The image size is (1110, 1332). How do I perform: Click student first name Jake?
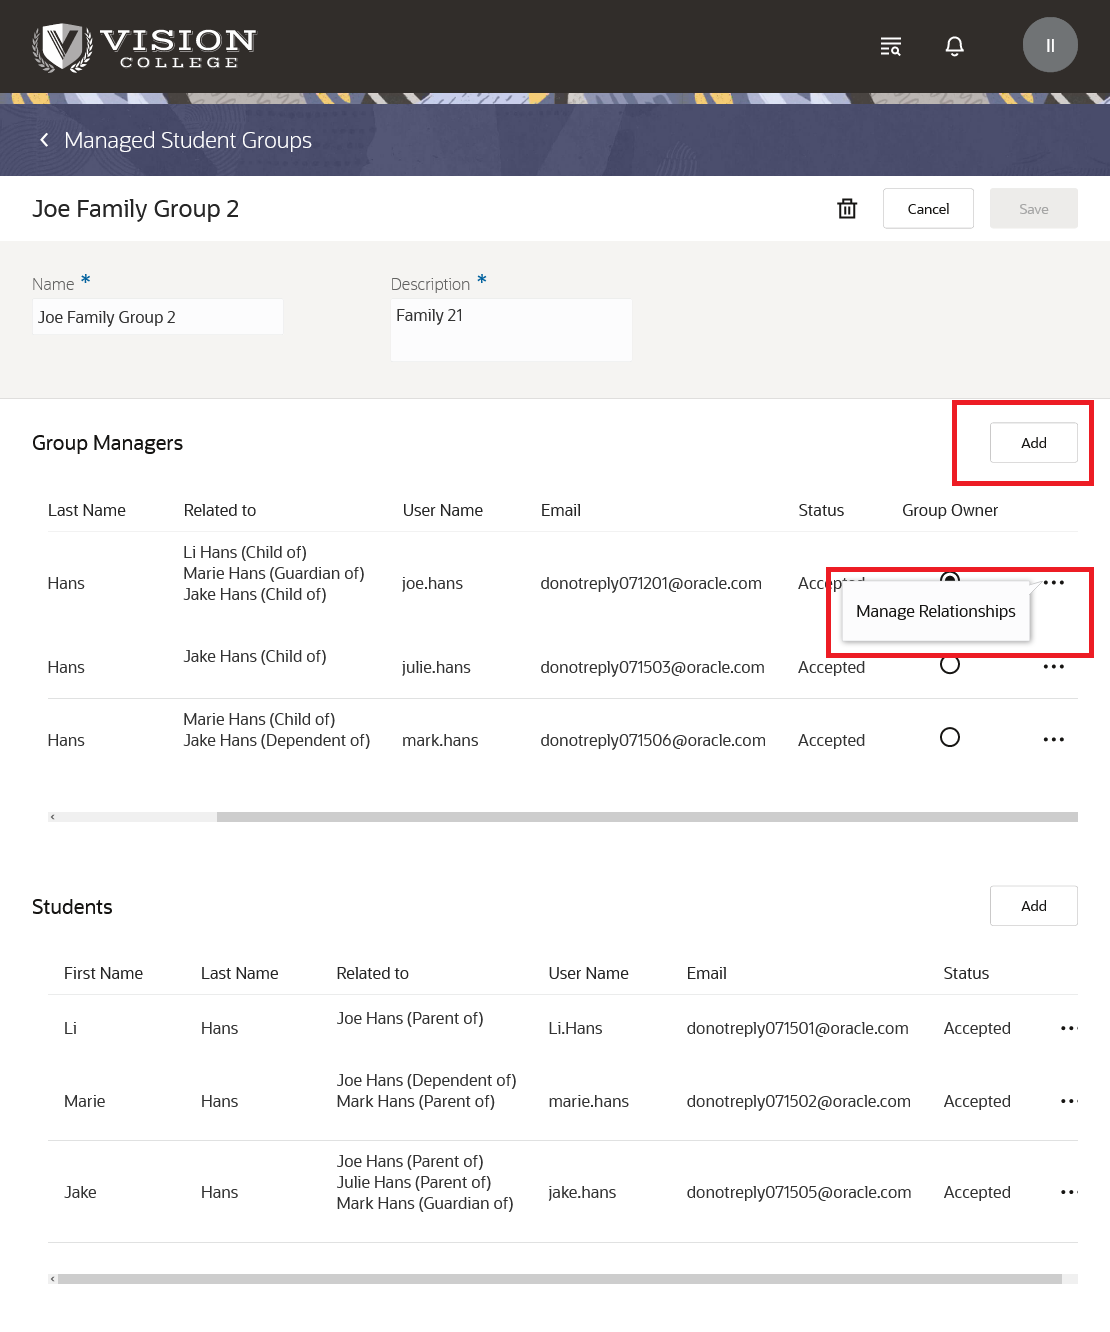pos(80,1192)
